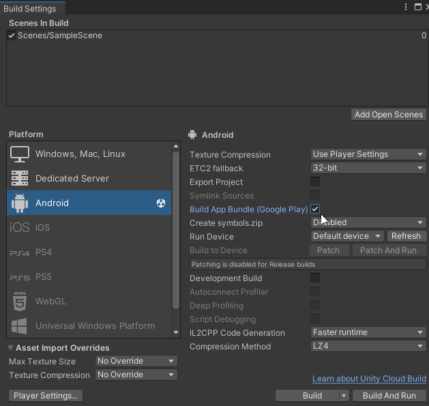Screen dimensions: 429x406
Task: Select the Windows, Mac, Linux monitor icon
Action: pyautogui.click(x=20, y=154)
